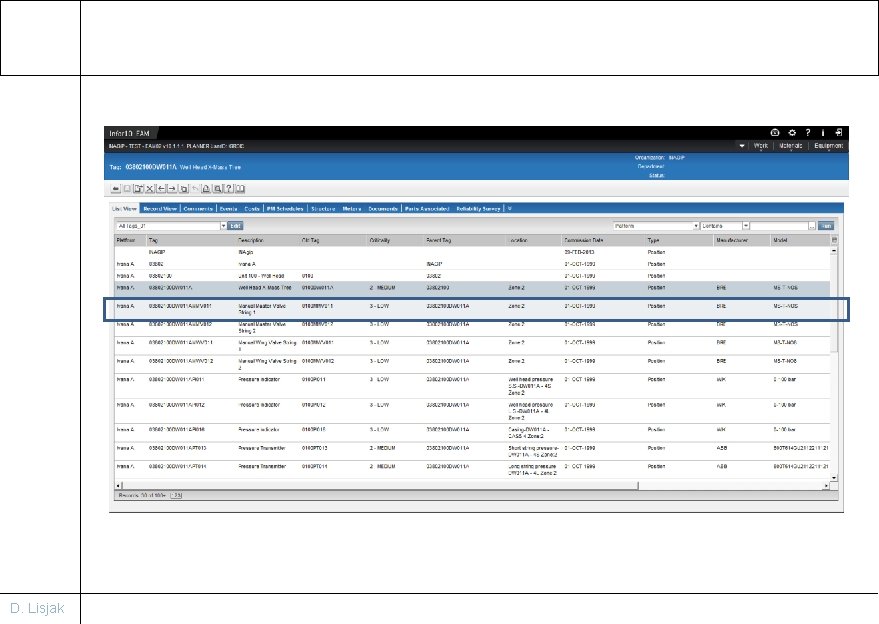Image resolution: width=879 pixels, height=624 pixels.
Task: Click the print icon in the toolbar
Action: coord(206,189)
